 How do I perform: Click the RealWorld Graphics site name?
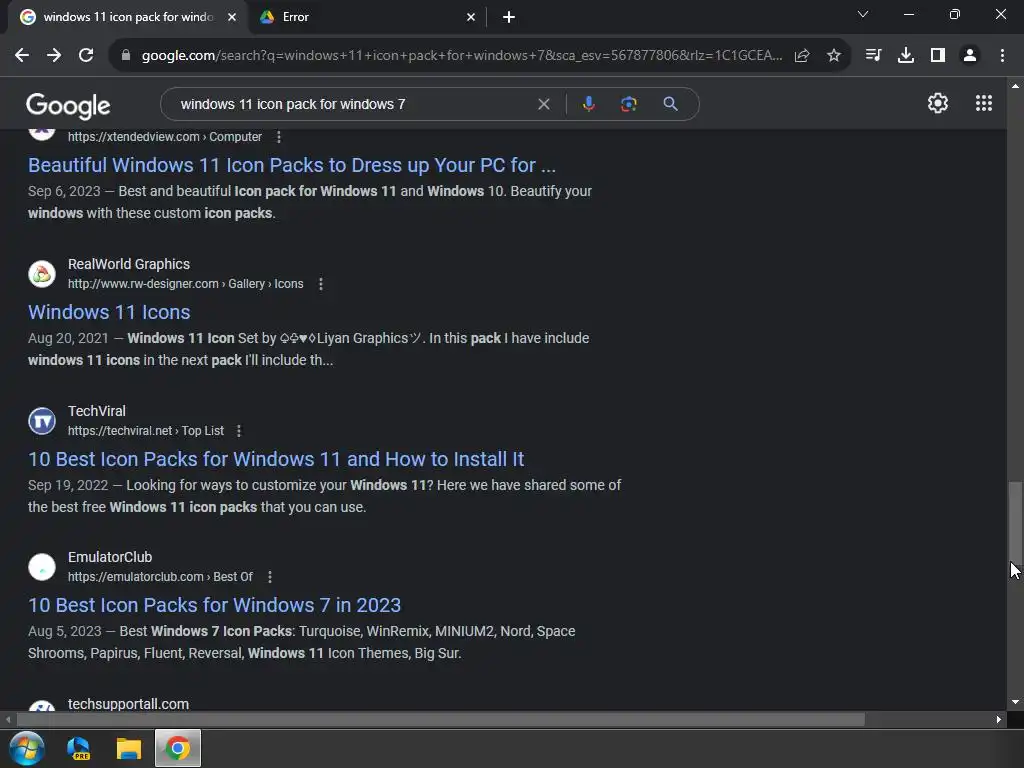[x=129, y=264]
